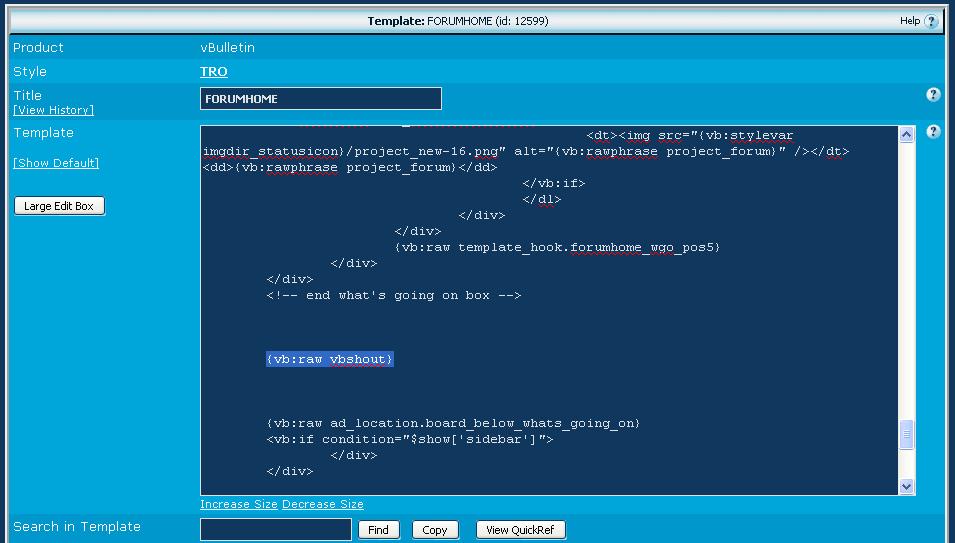Click the Copy button
955x543 pixels.
(435, 530)
